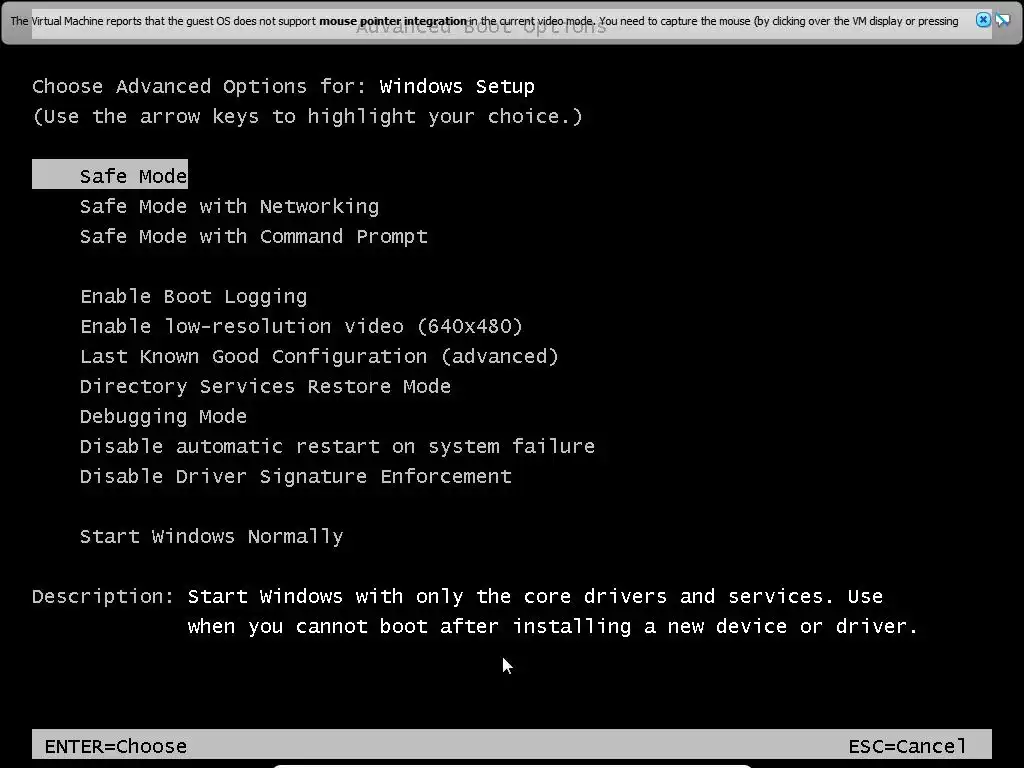Choose Safe Mode with Command Prompt
This screenshot has height=768, width=1024.
pos(253,236)
